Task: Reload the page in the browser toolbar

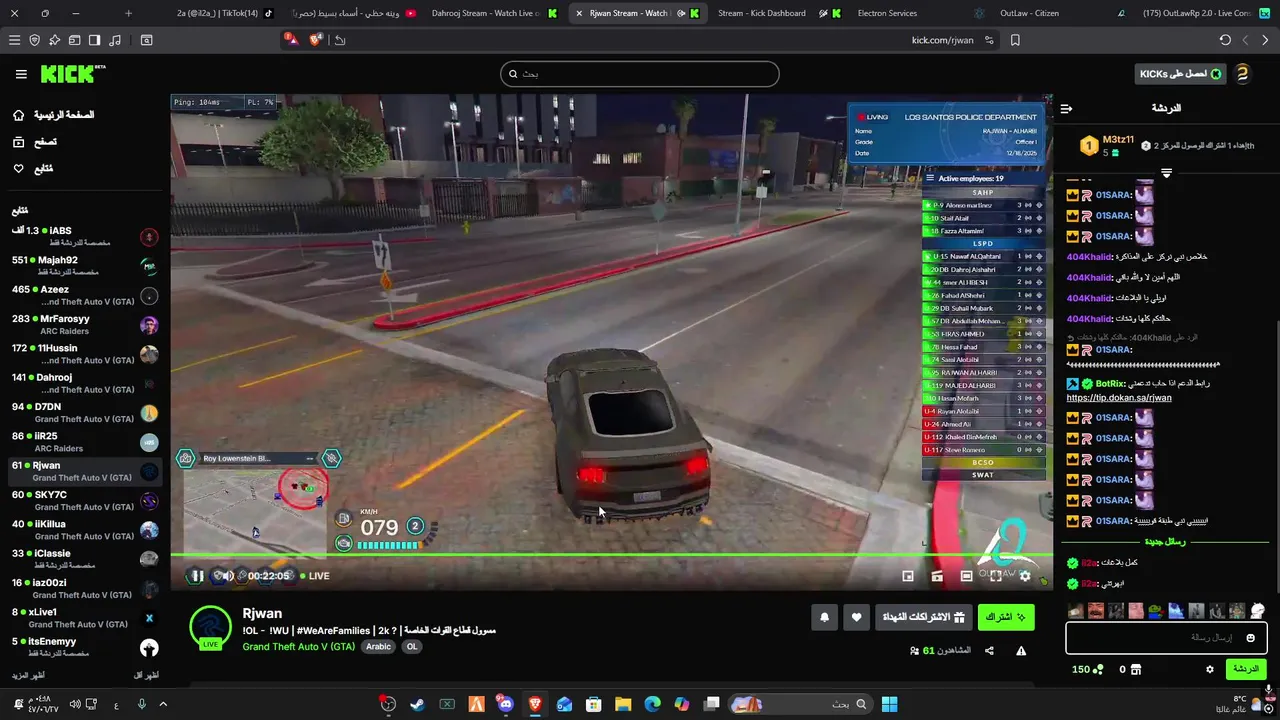Action: [x=1225, y=40]
